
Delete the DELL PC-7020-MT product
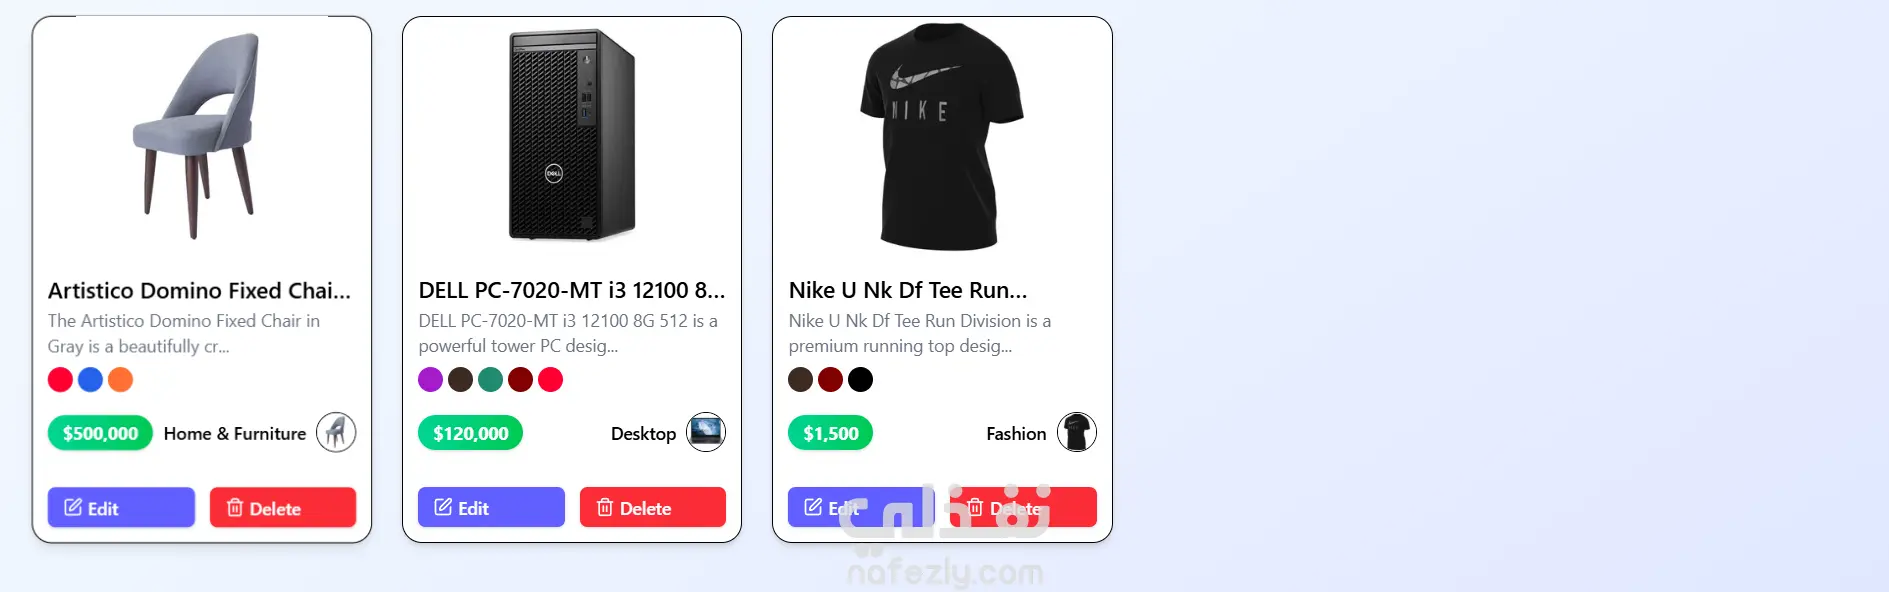(x=653, y=507)
